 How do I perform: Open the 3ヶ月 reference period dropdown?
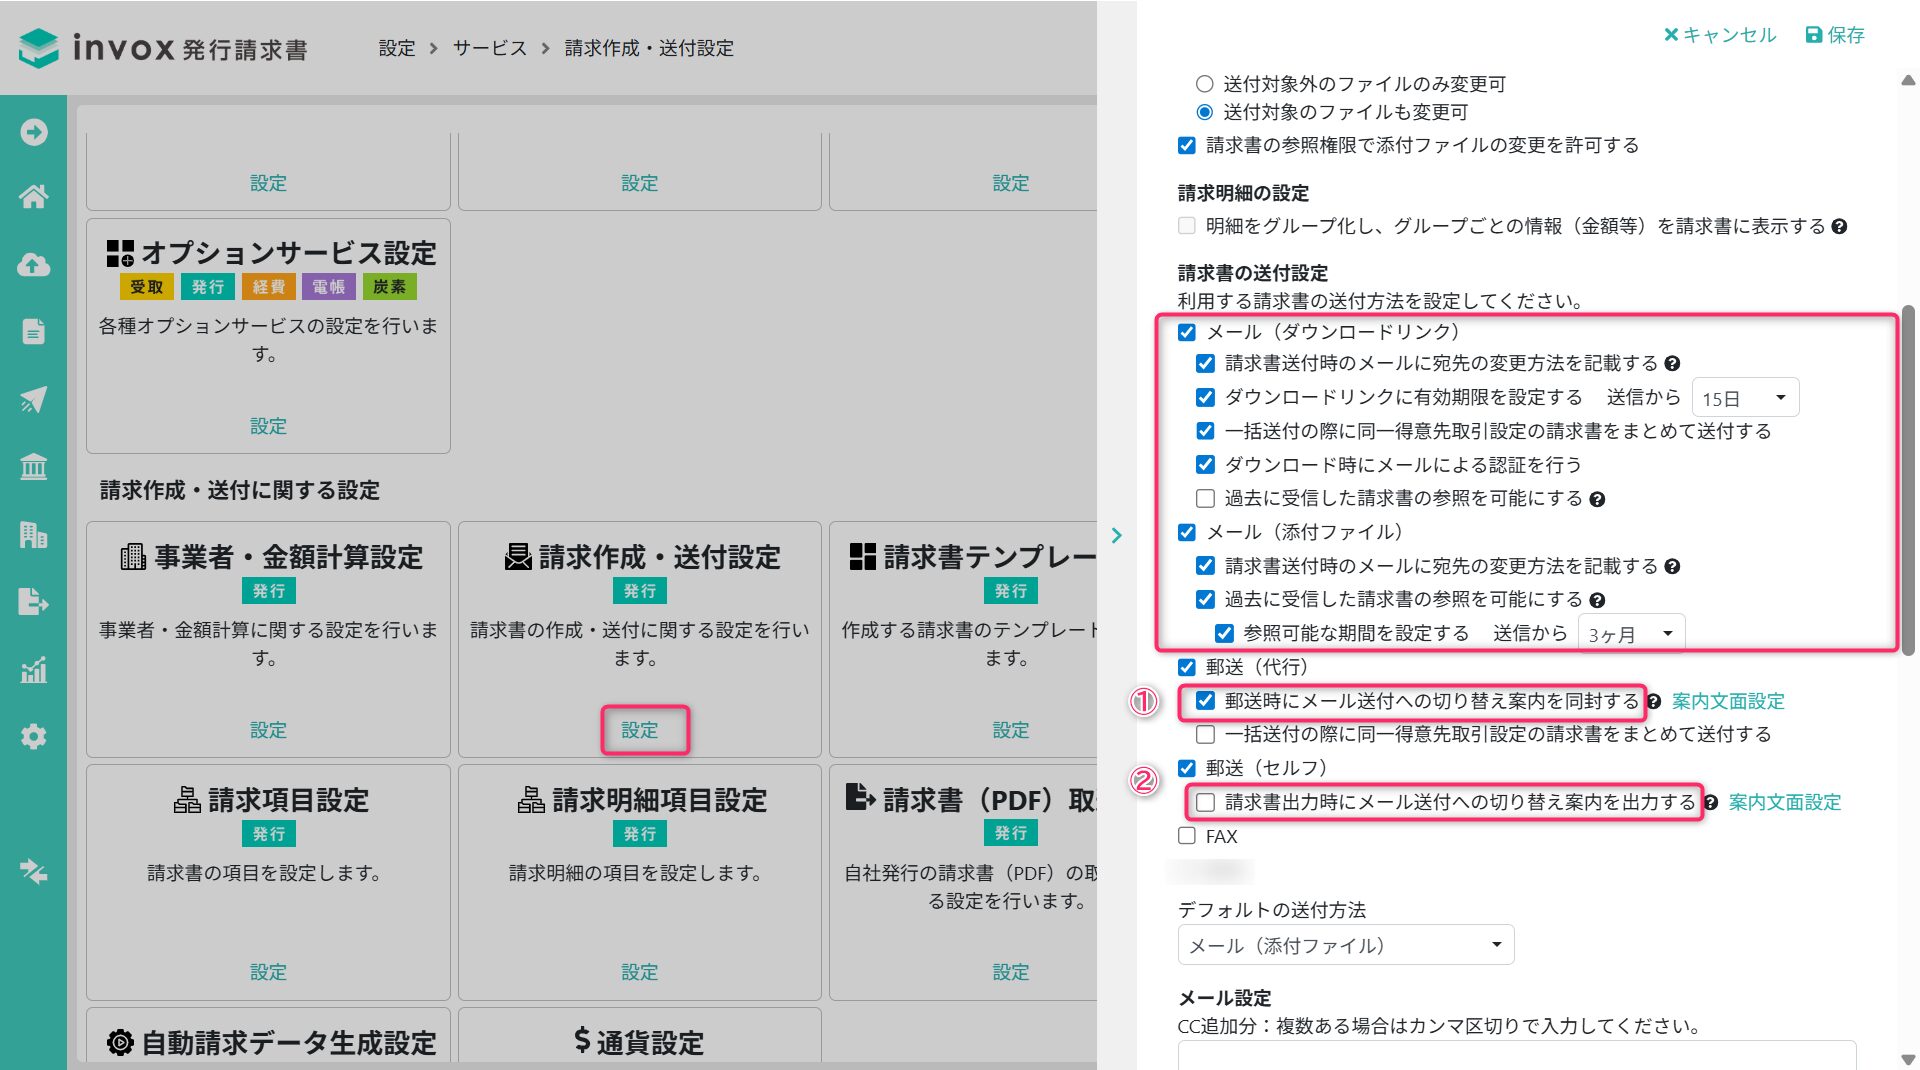pos(1631,633)
